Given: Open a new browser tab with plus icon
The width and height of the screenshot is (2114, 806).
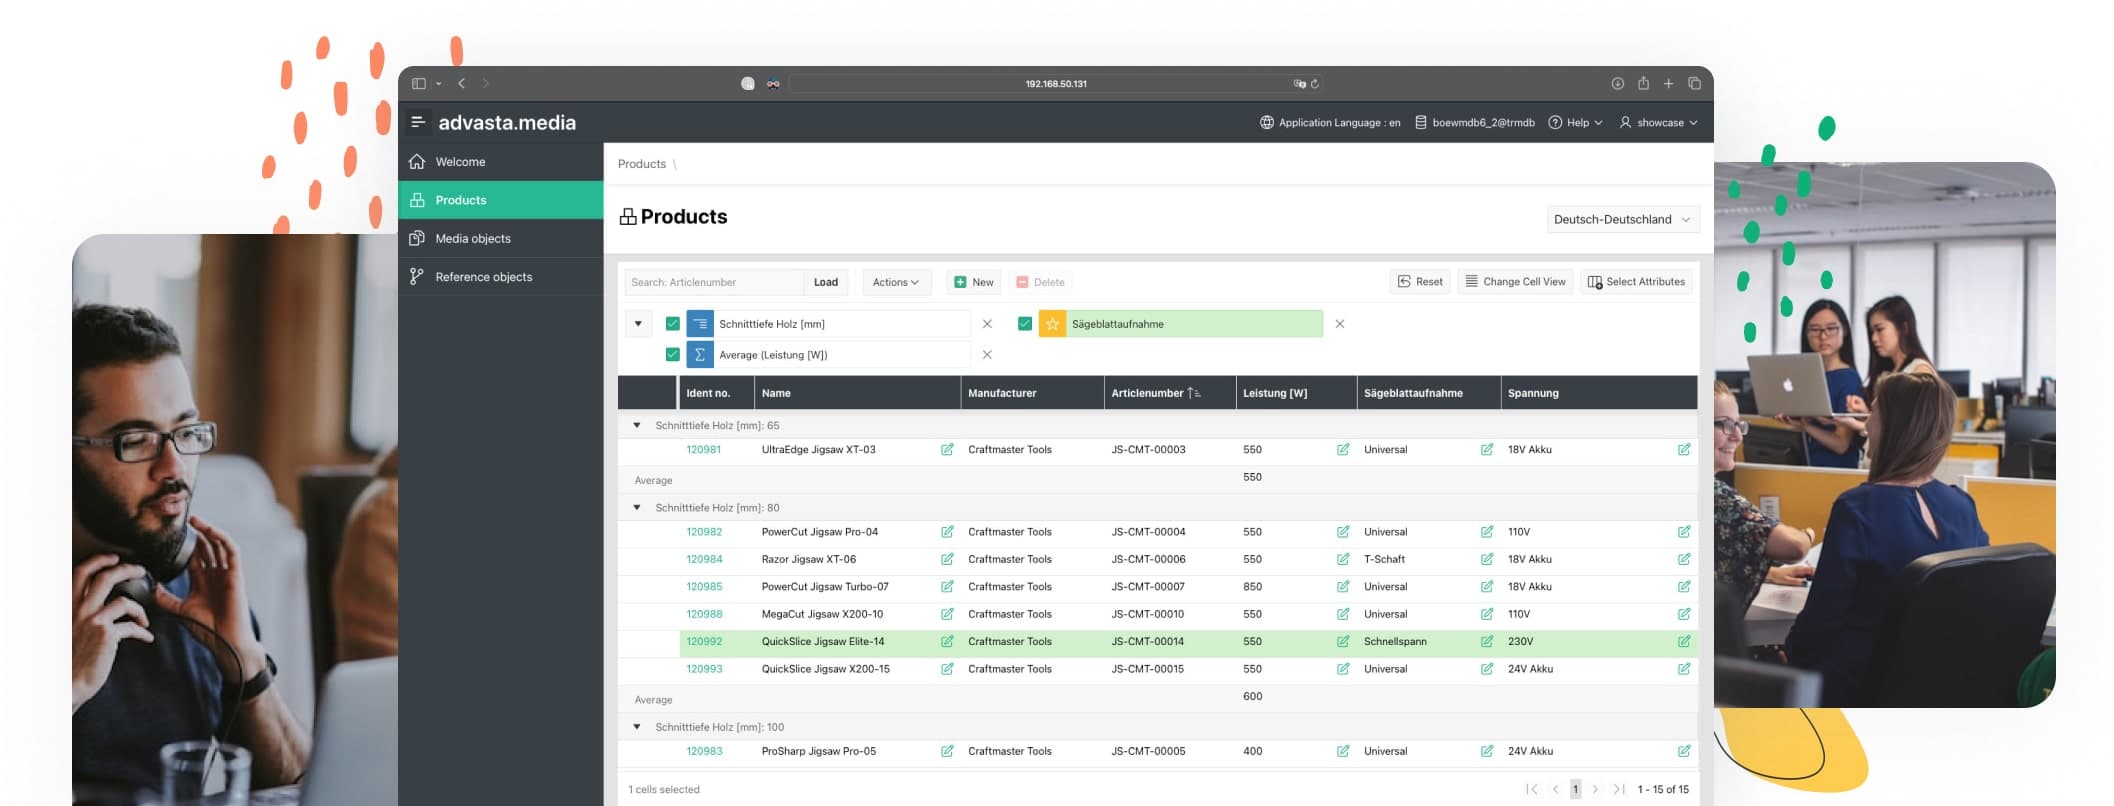Looking at the screenshot, I should [x=1668, y=84].
